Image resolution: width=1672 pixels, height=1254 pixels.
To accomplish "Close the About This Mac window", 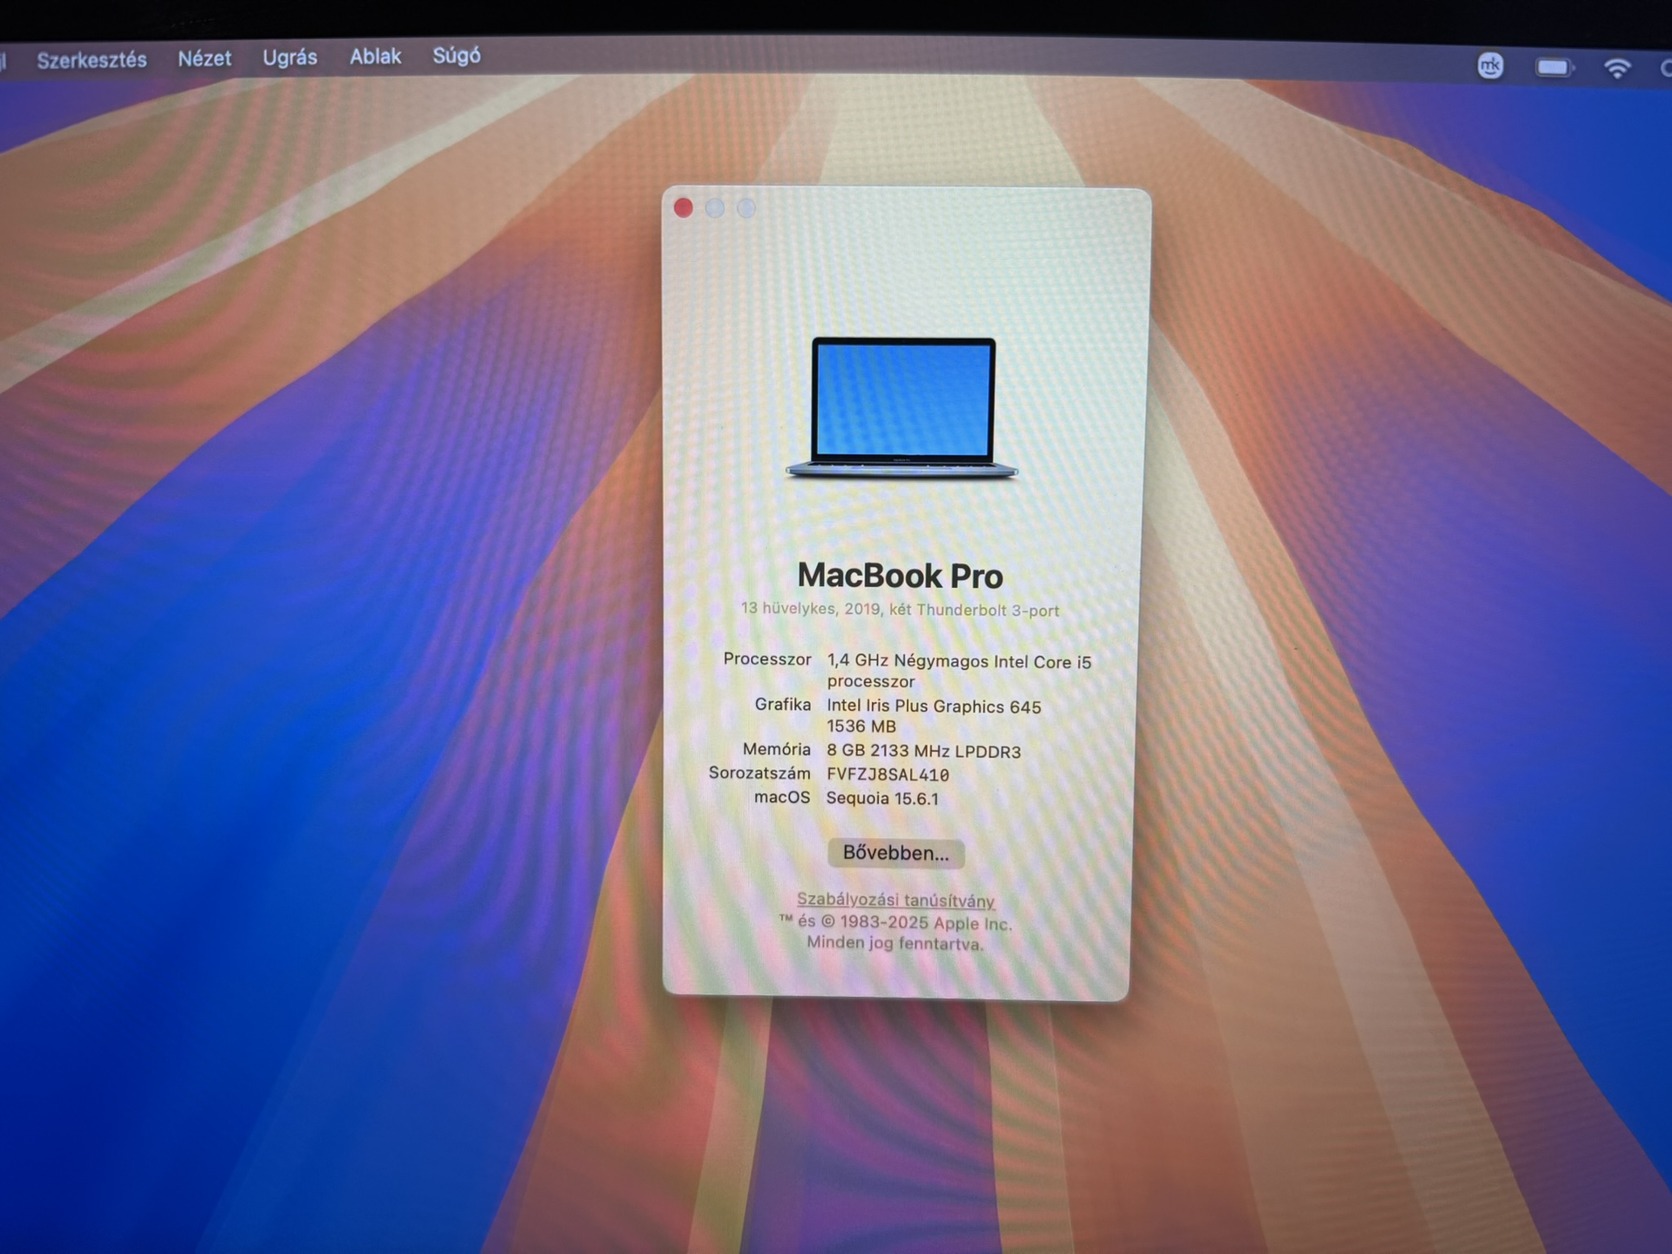I will (684, 207).
